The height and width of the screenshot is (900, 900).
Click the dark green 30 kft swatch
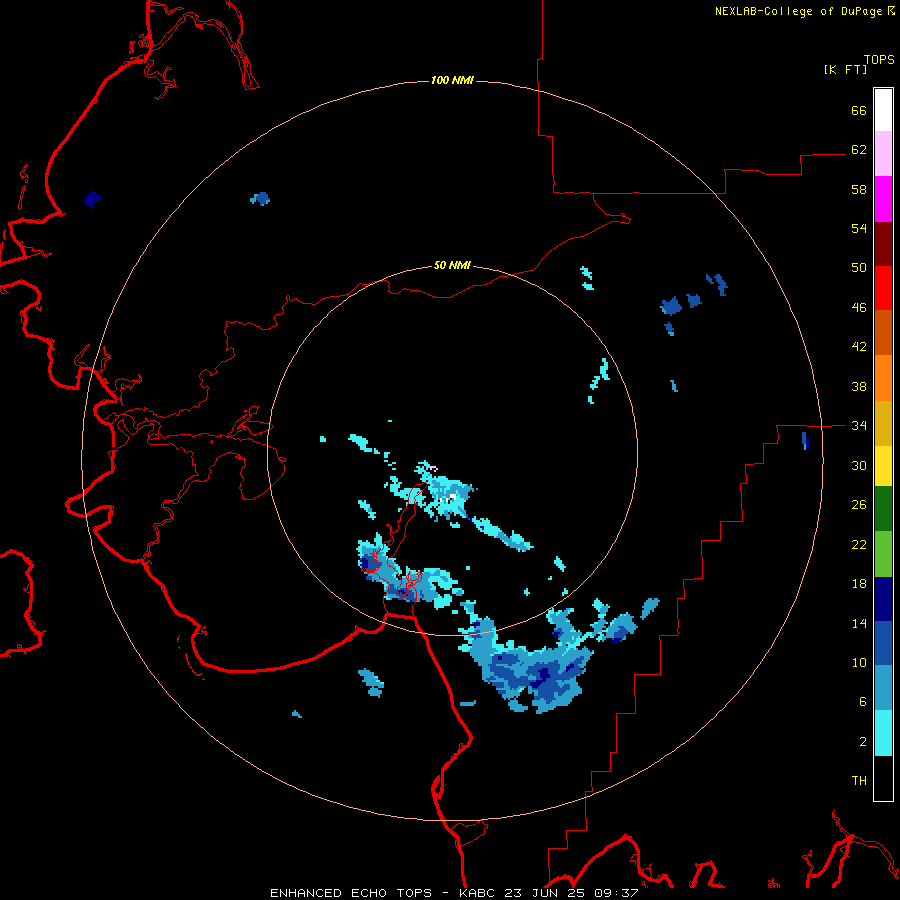(x=883, y=509)
